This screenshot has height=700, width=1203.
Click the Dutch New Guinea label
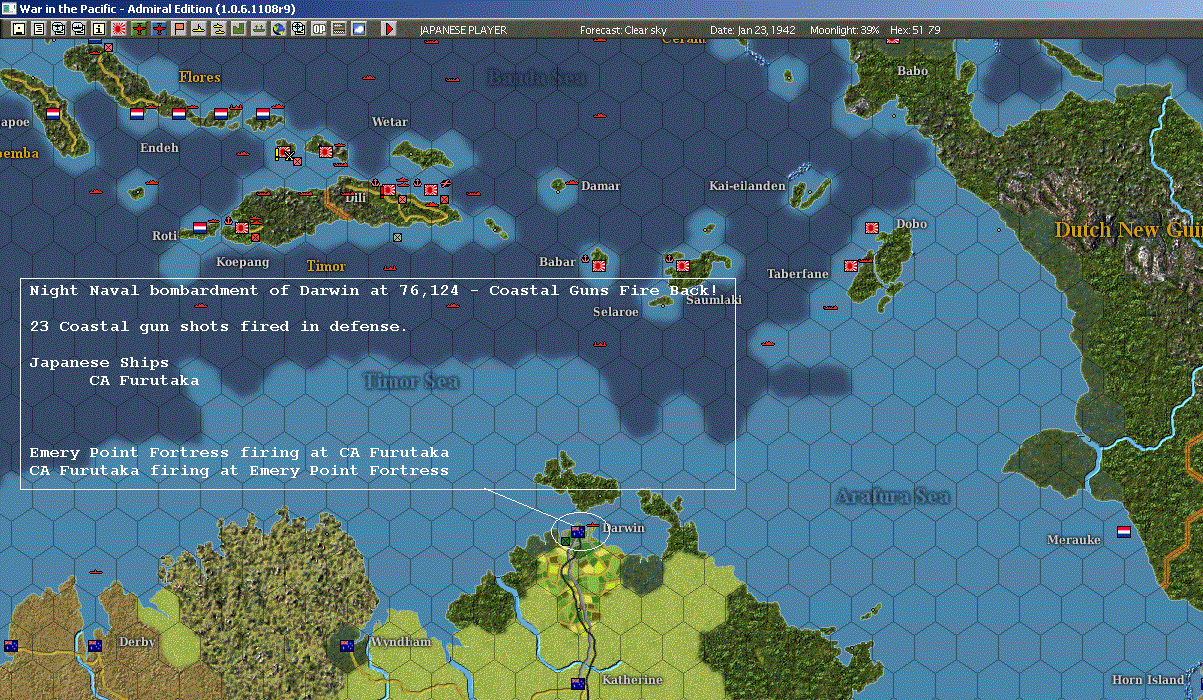[1128, 231]
